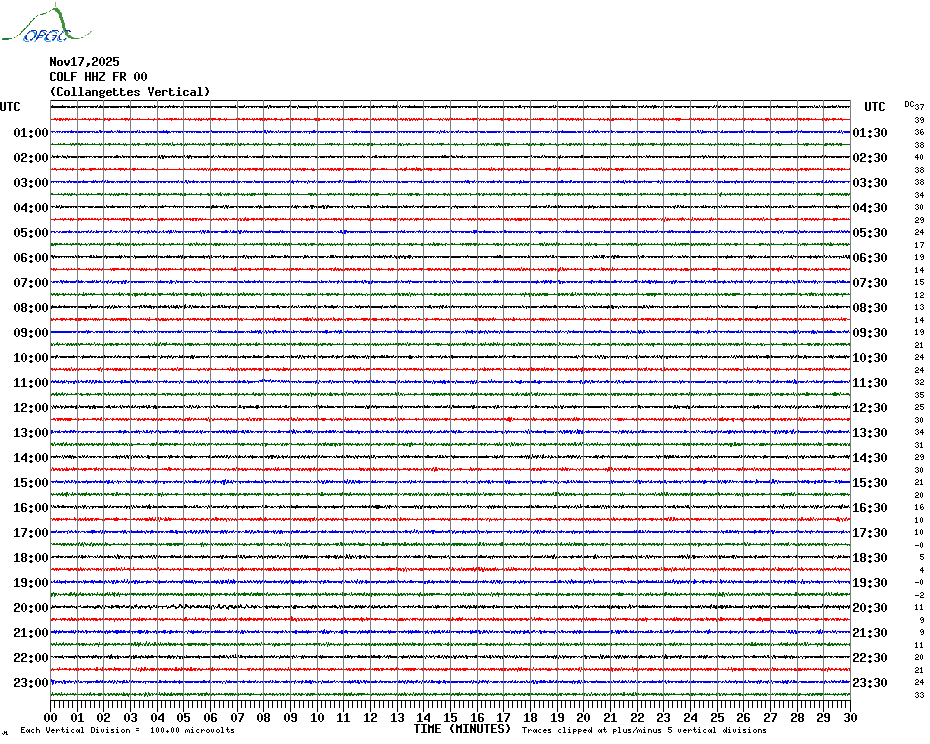
Task: Click minute 00 on the bottom time axis
Action: 50,717
